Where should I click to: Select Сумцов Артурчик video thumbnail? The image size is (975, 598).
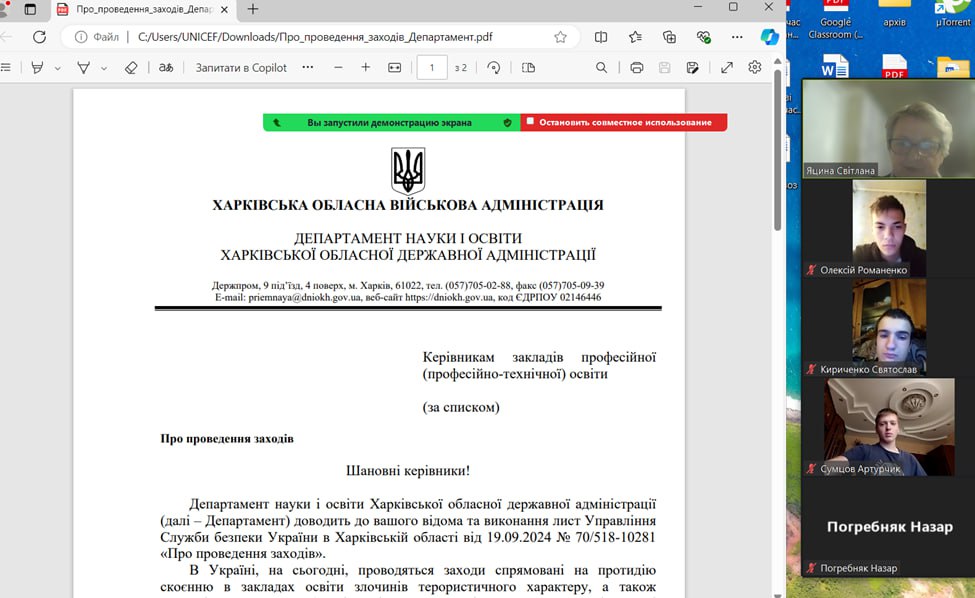tap(889, 427)
